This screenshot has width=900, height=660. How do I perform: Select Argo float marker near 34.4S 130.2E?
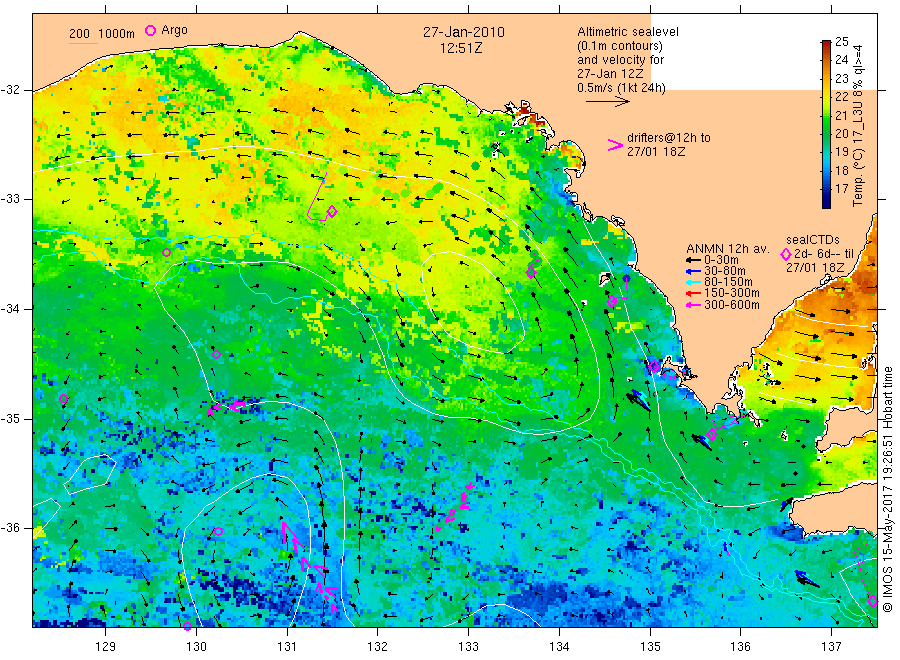pyautogui.click(x=216, y=354)
